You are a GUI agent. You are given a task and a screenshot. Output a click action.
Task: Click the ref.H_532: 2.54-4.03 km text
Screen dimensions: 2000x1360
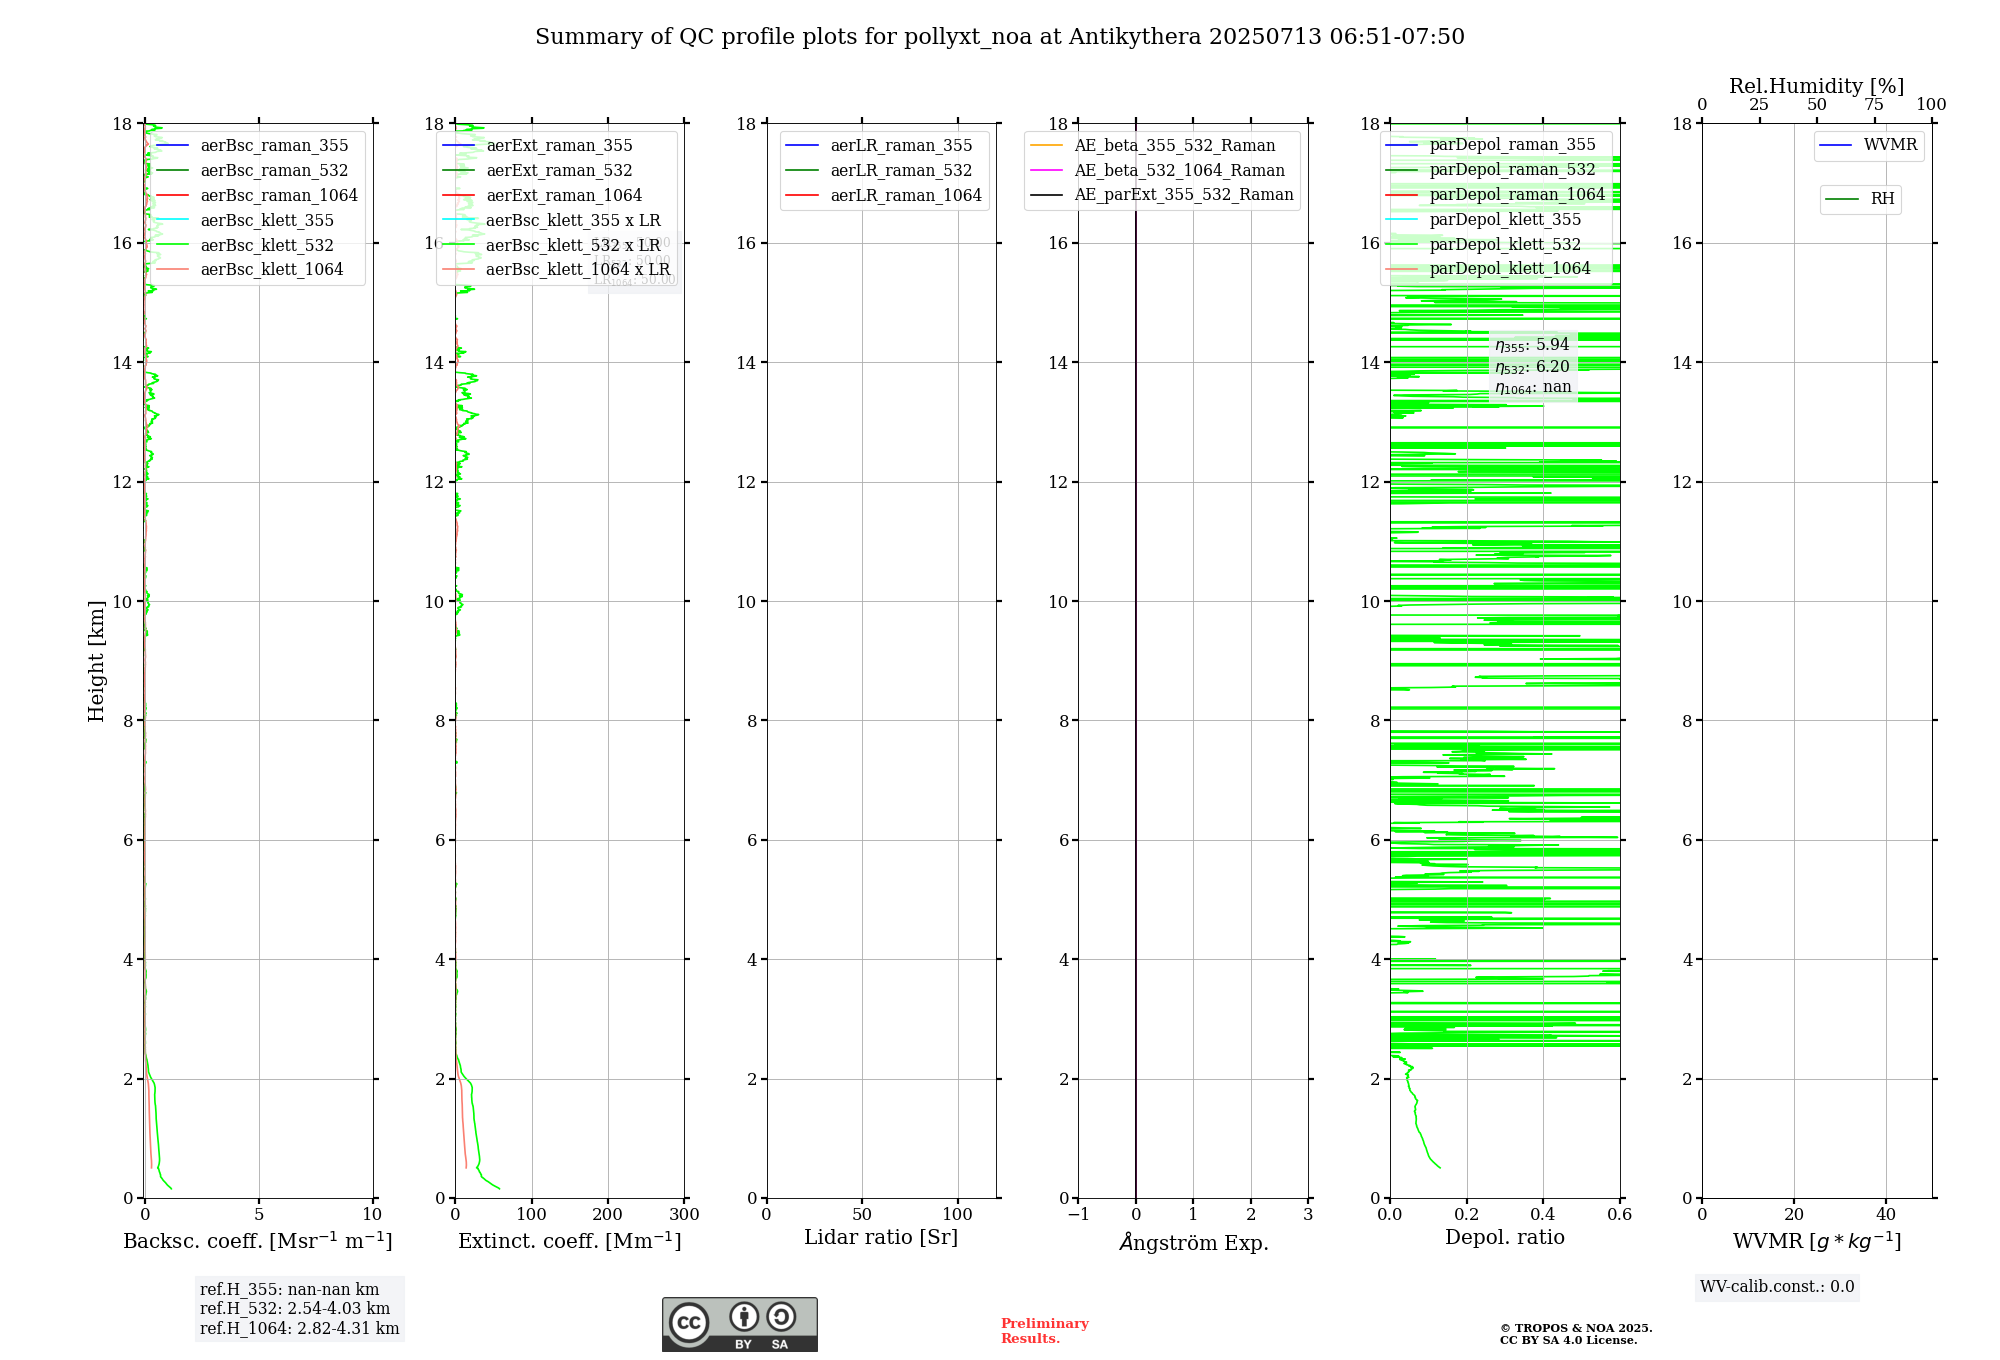point(295,1309)
